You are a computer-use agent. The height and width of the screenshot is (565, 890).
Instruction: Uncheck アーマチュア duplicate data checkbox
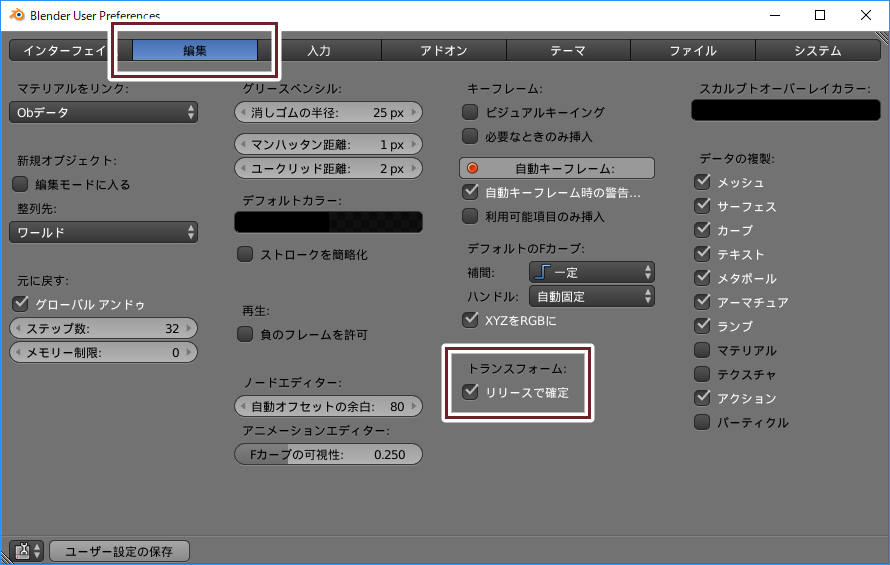click(x=702, y=302)
